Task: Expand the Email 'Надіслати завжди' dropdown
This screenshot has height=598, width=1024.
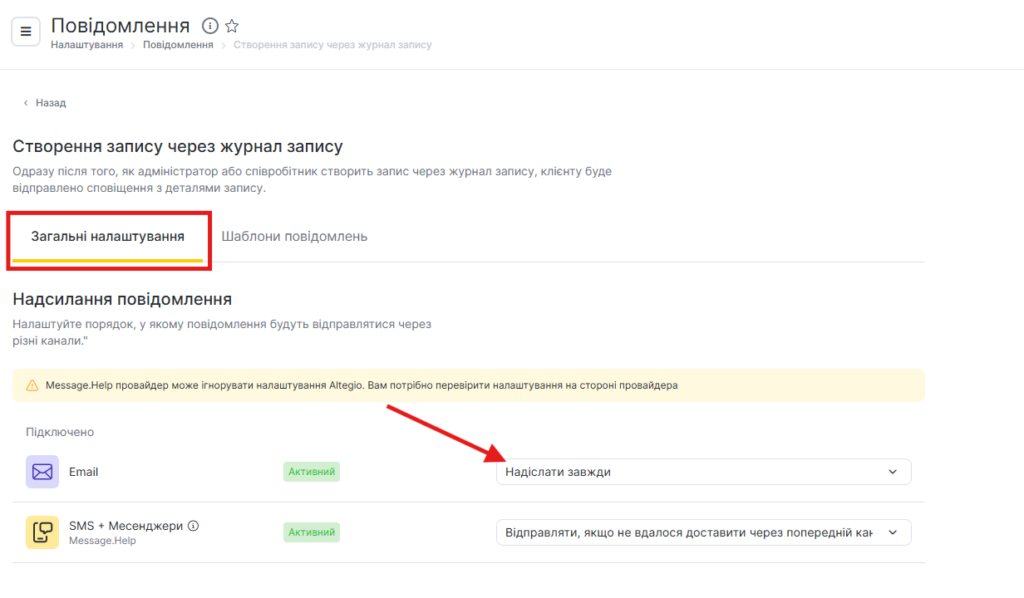Action: pyautogui.click(x=703, y=472)
